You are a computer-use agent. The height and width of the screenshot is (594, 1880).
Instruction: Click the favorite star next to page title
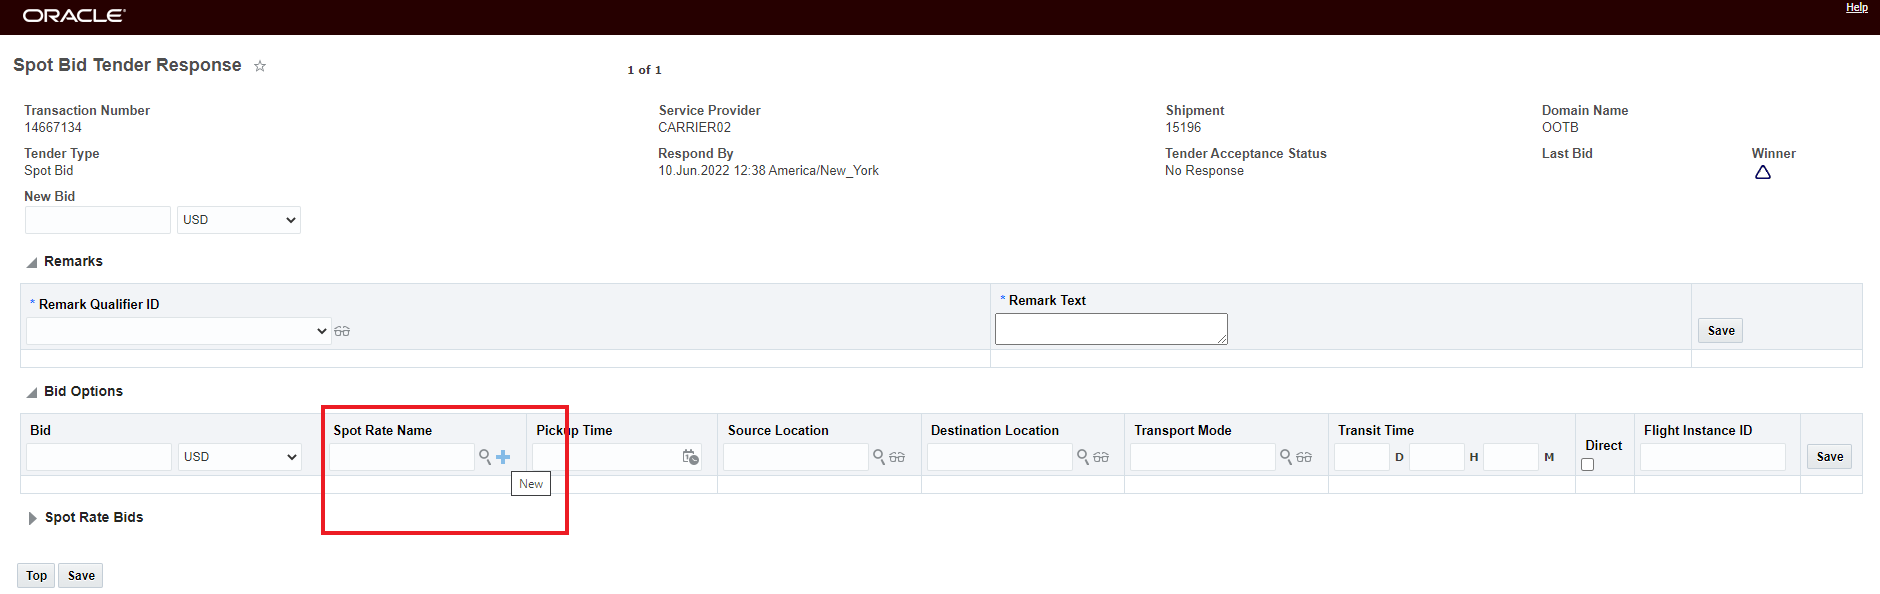tap(260, 66)
